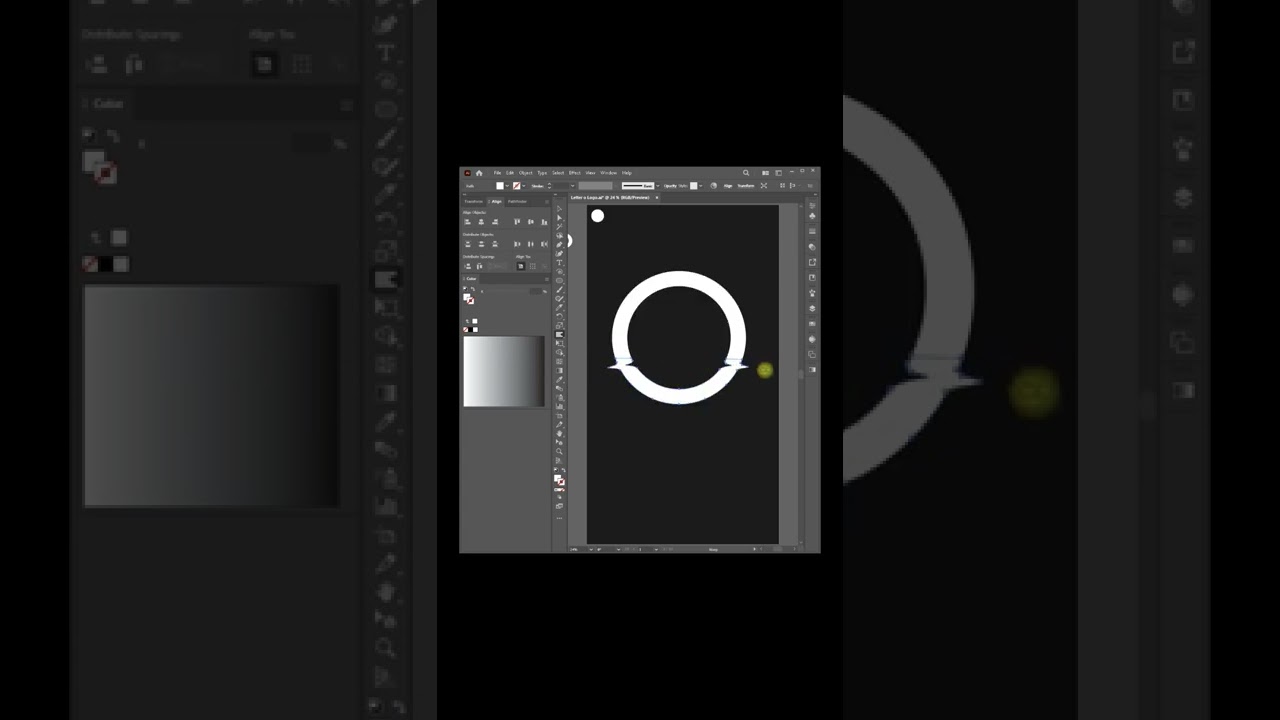Click the stroke none swatch in the control bar
This screenshot has width=1280, height=720.
(517, 186)
